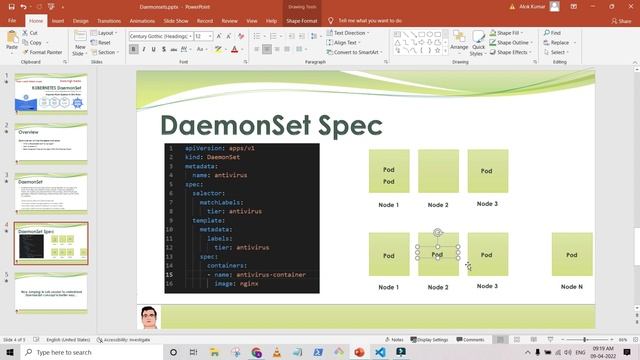Screen dimensions: 640x360
Task: Click Find in Editing group
Action: (x=552, y=33)
